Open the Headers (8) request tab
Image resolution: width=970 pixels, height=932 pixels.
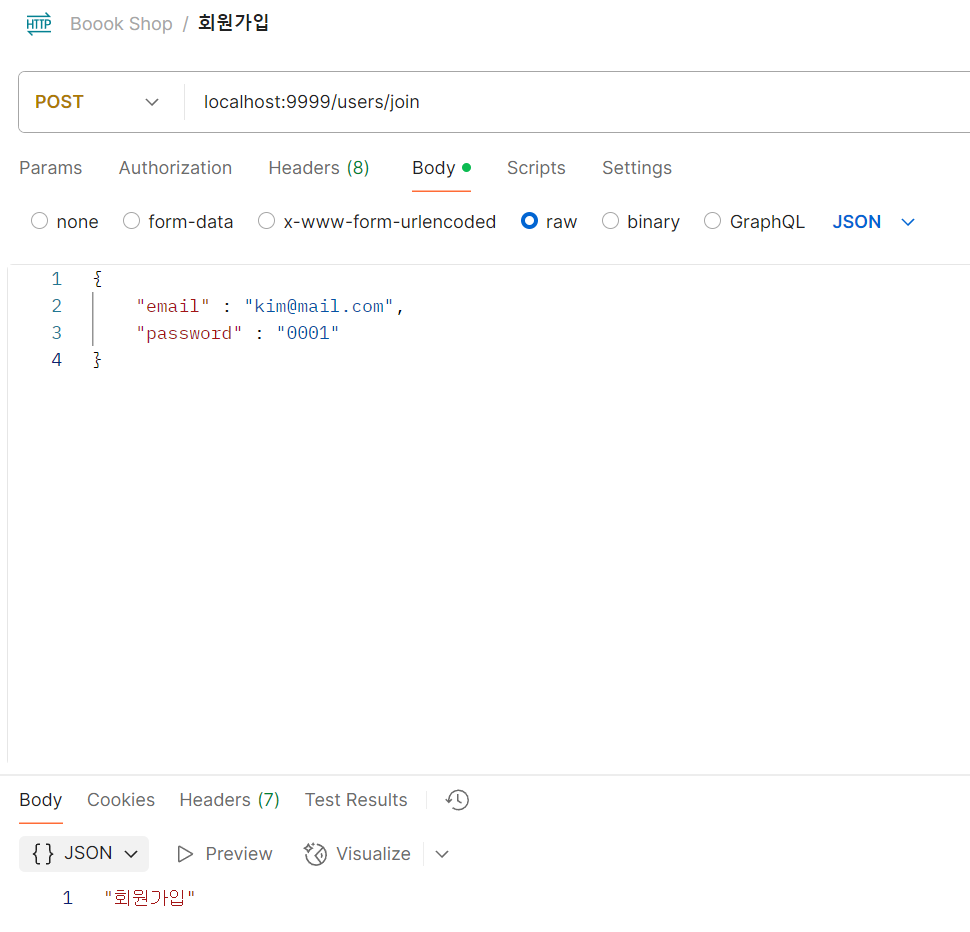tap(319, 168)
